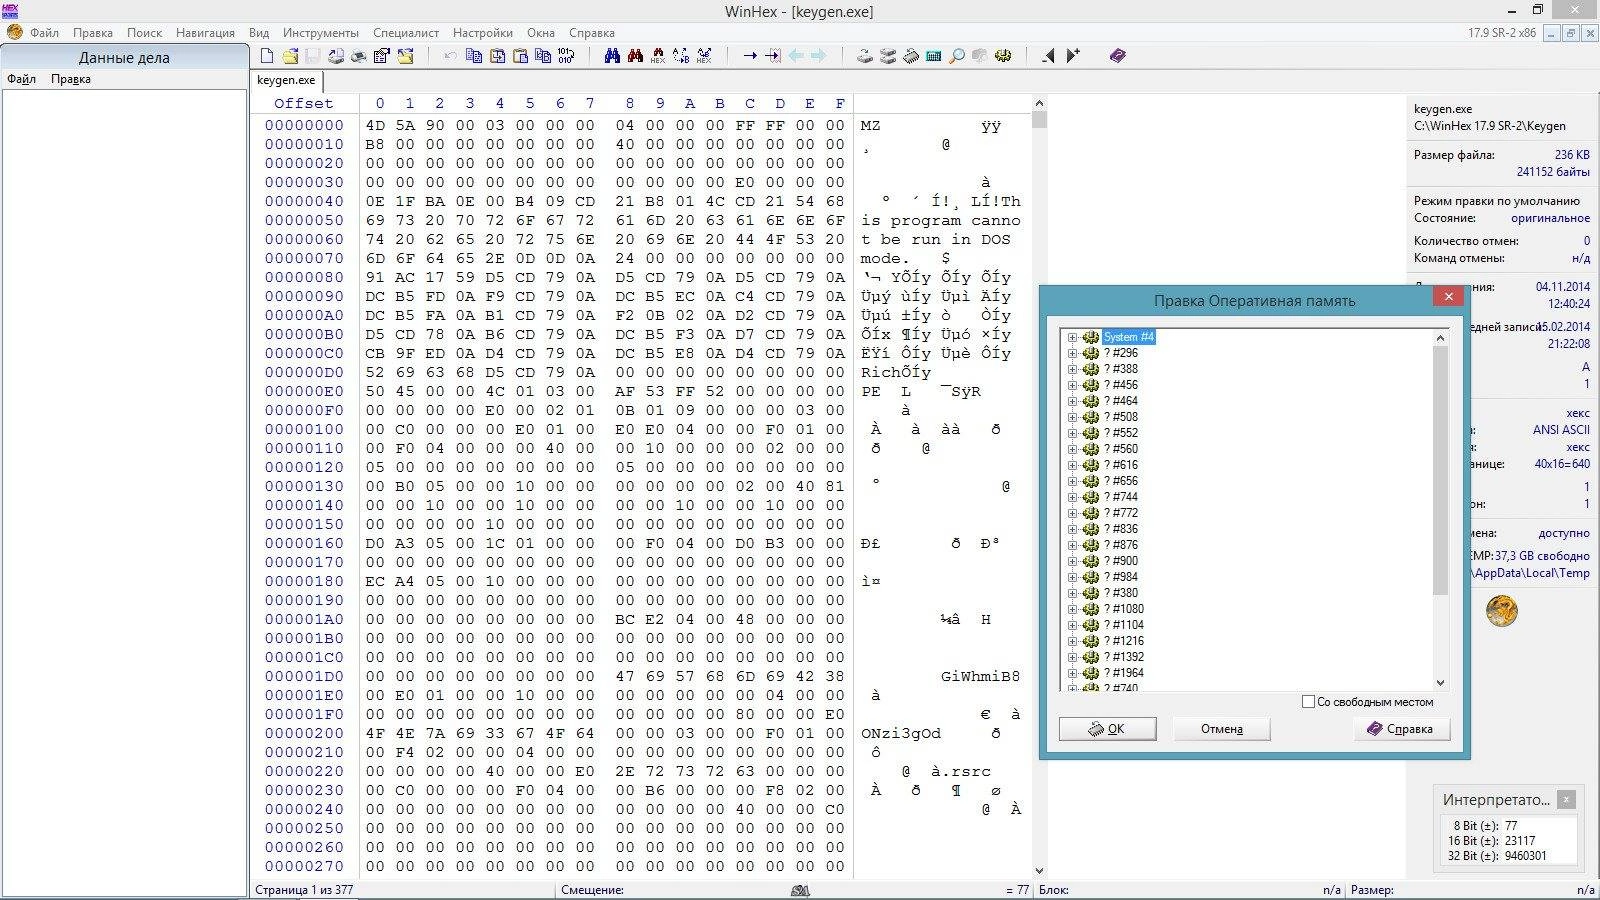Click the printer icon in toolbar
1600x900 pixels.
click(358, 56)
